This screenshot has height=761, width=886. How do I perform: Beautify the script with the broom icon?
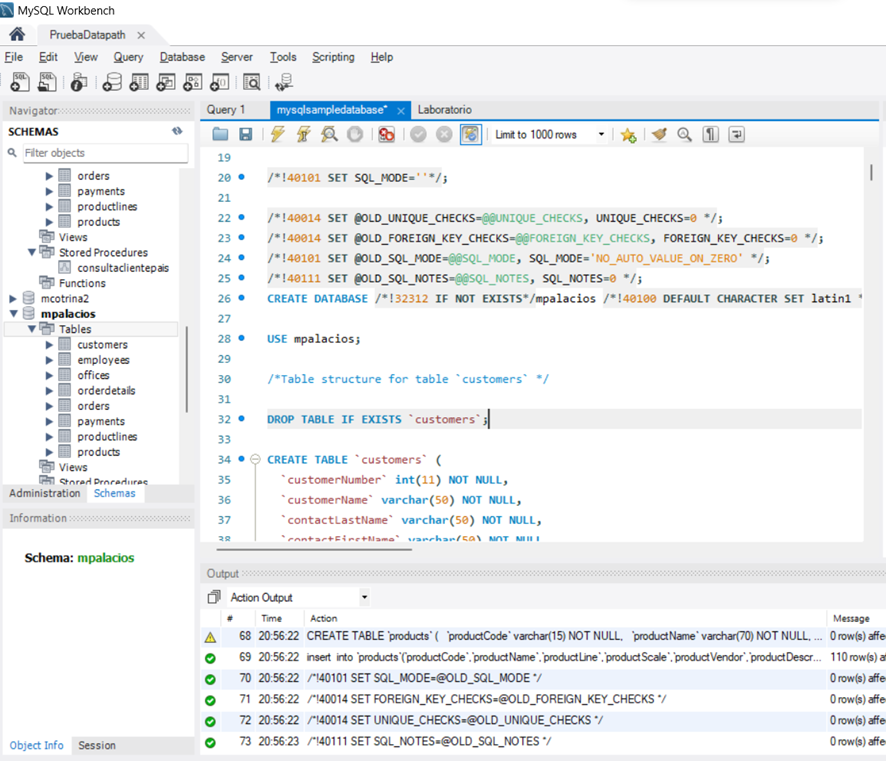tap(660, 134)
